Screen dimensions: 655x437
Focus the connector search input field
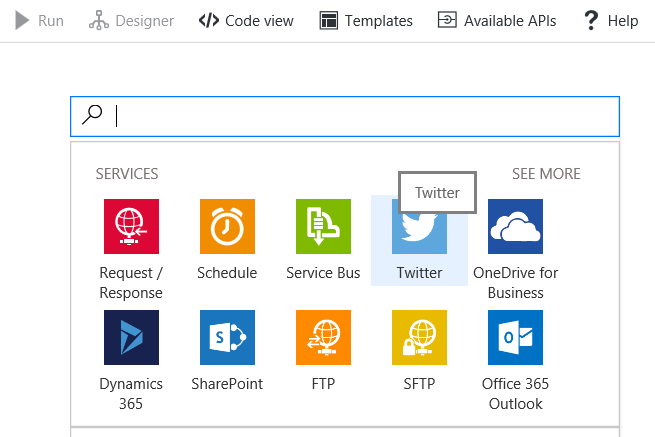360,116
